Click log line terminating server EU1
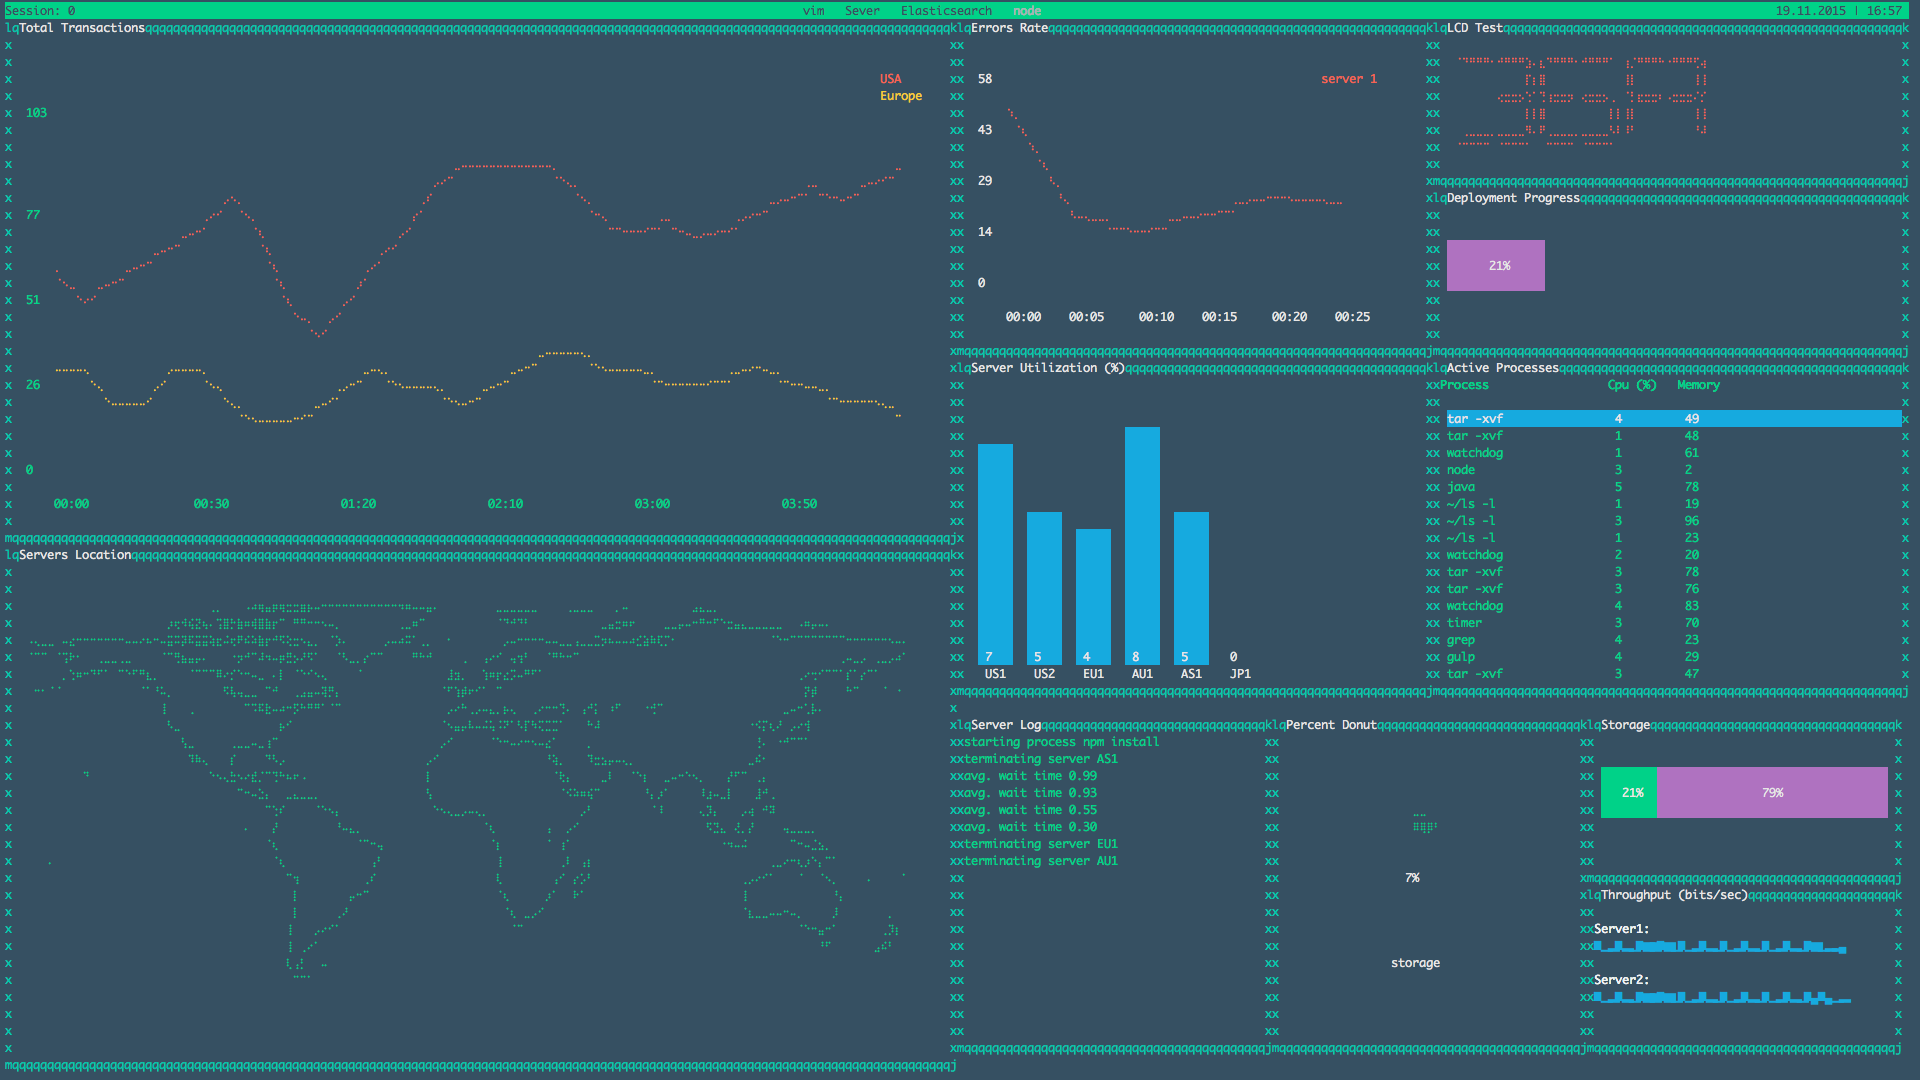Screen dimensions: 1920x1080 point(1041,844)
